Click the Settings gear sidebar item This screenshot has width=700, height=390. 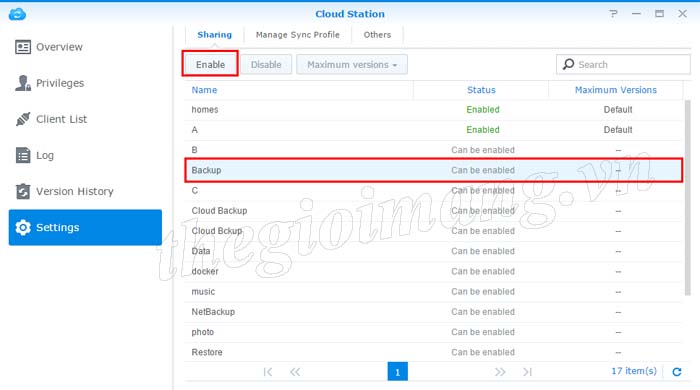(x=85, y=227)
